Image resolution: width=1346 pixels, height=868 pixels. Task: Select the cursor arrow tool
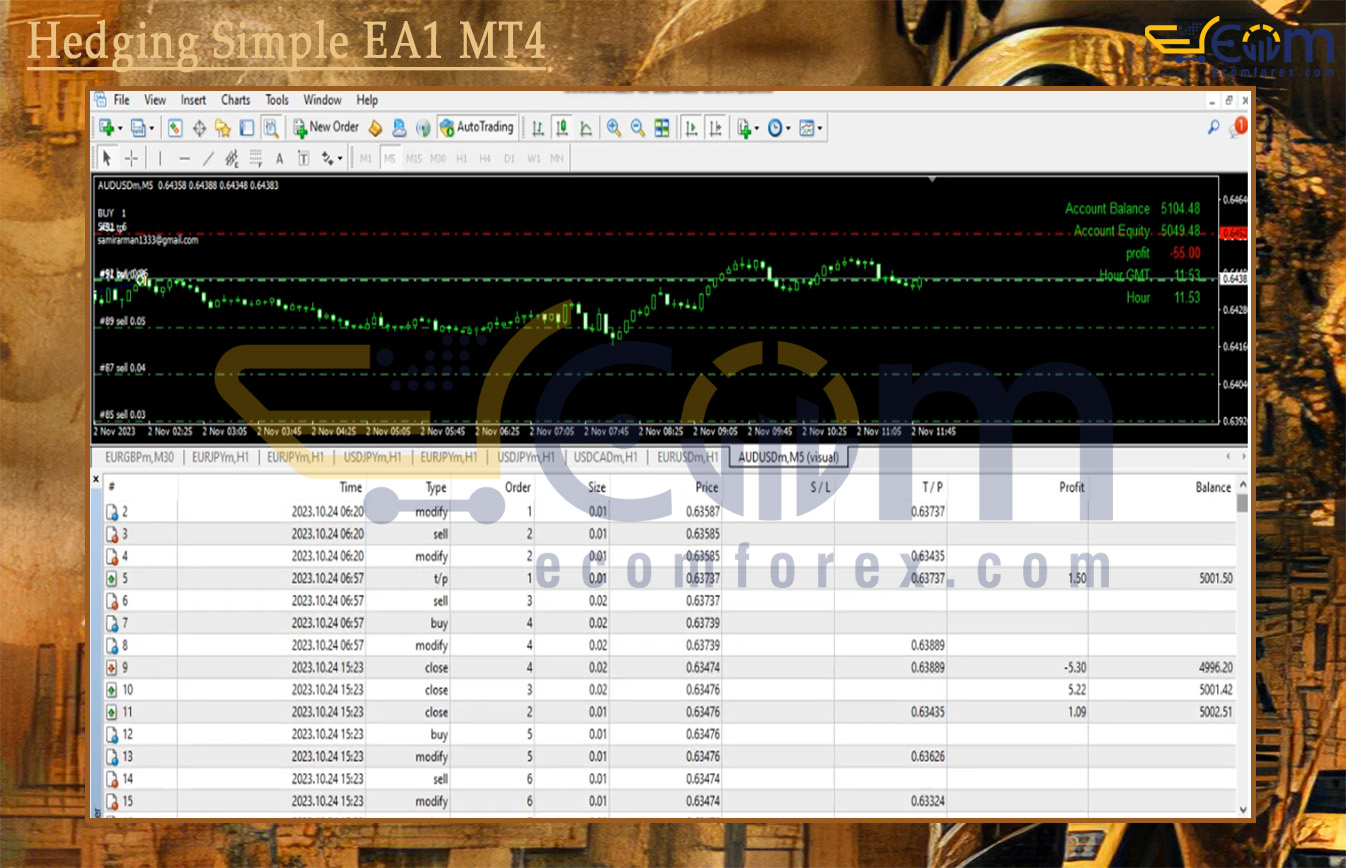coord(107,158)
